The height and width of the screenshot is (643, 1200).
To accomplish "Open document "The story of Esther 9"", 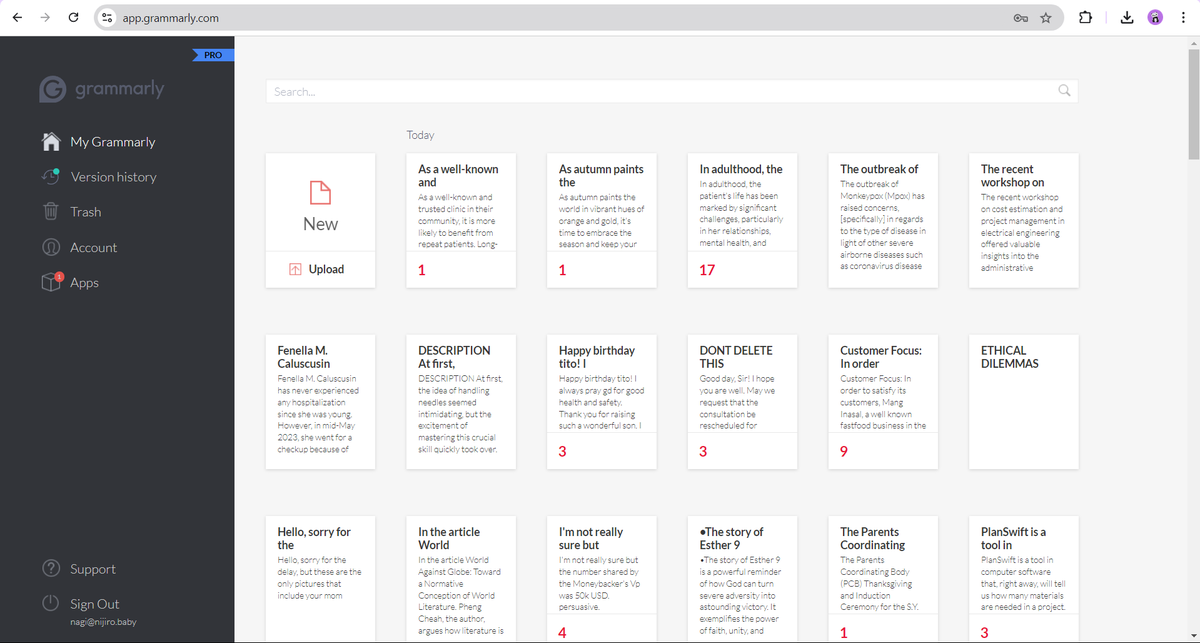I will pos(742,579).
